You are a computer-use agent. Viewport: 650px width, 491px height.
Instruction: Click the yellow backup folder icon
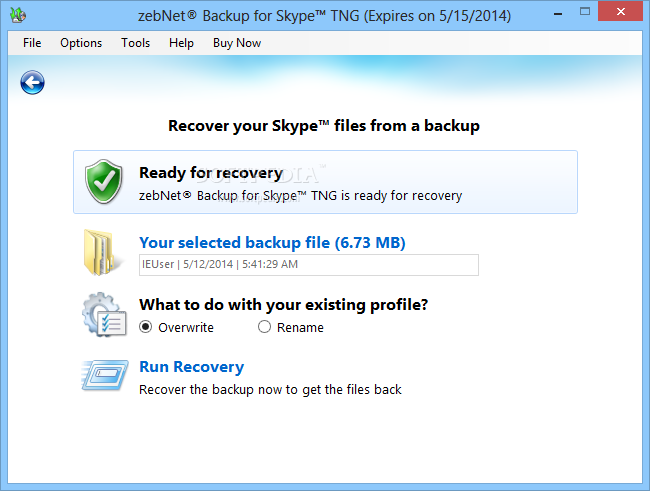tap(103, 252)
